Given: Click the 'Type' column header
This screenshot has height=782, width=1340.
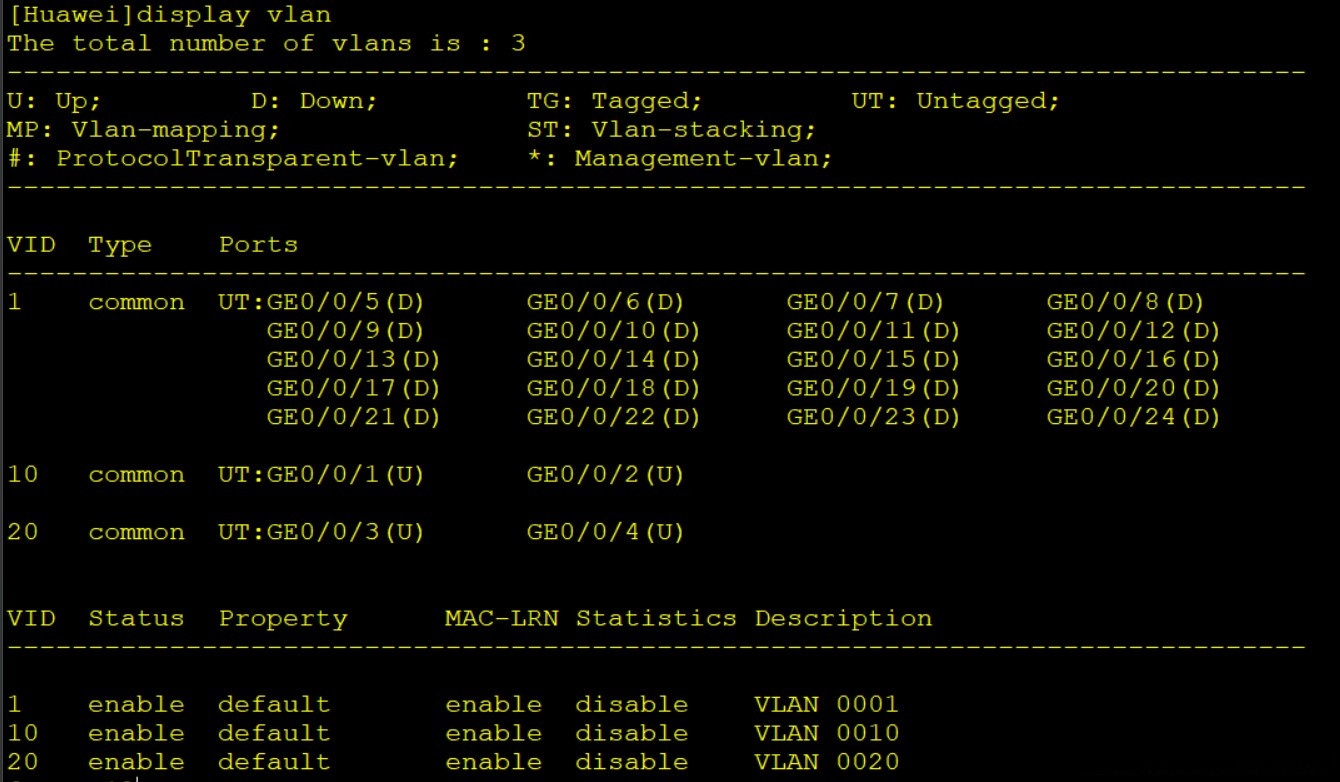Looking at the screenshot, I should (120, 245).
